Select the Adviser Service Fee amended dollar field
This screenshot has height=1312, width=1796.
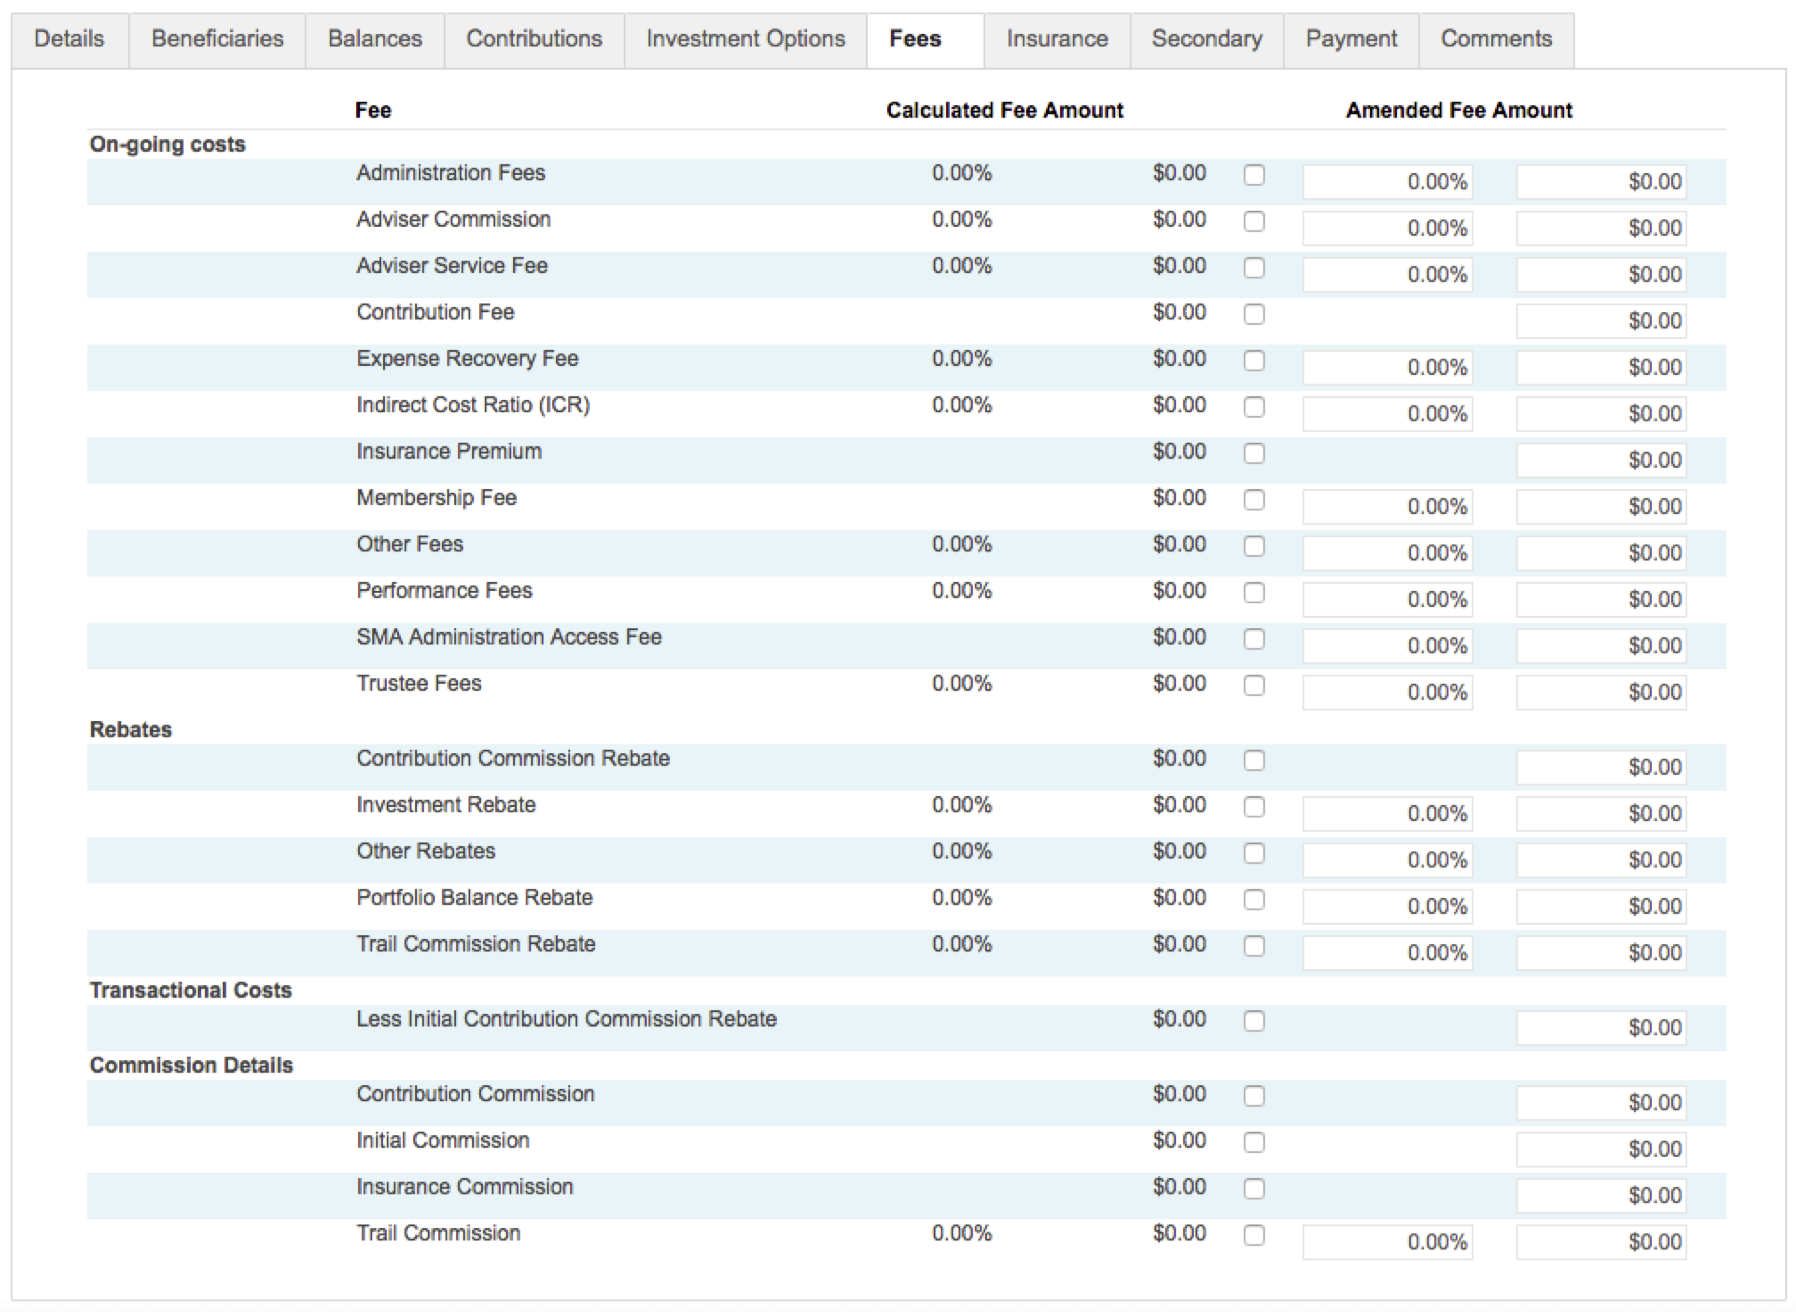click(1601, 275)
